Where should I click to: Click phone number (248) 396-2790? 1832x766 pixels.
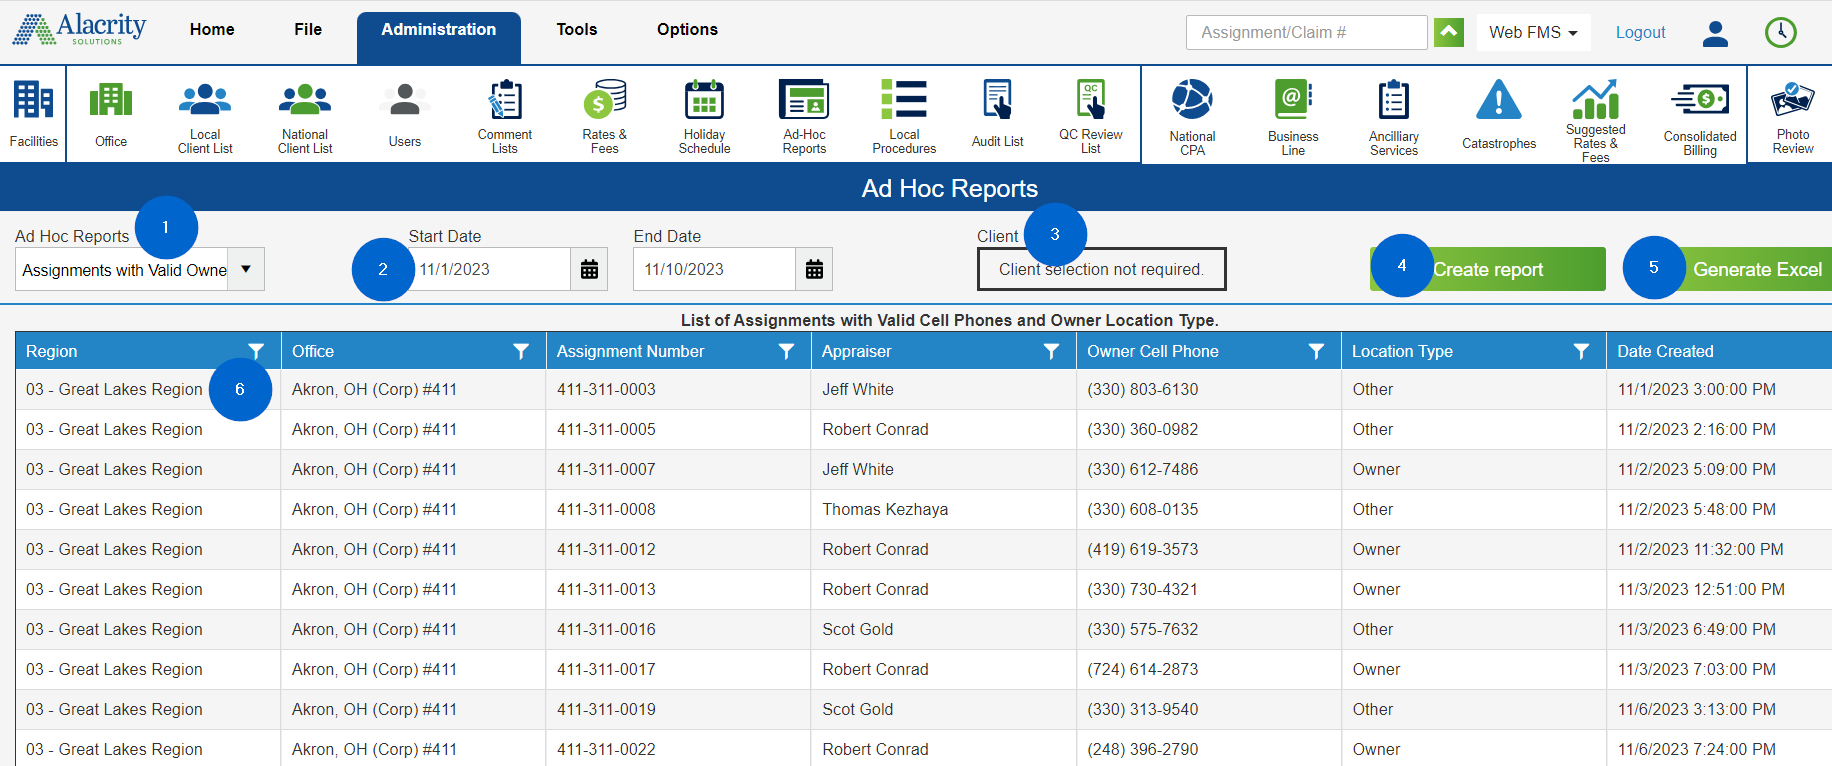click(x=1143, y=749)
